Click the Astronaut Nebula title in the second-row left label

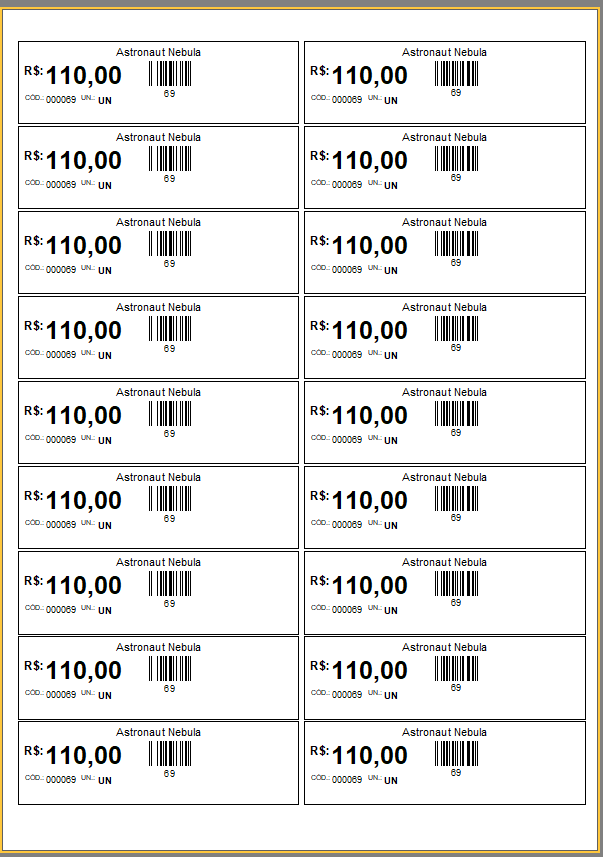point(158,137)
